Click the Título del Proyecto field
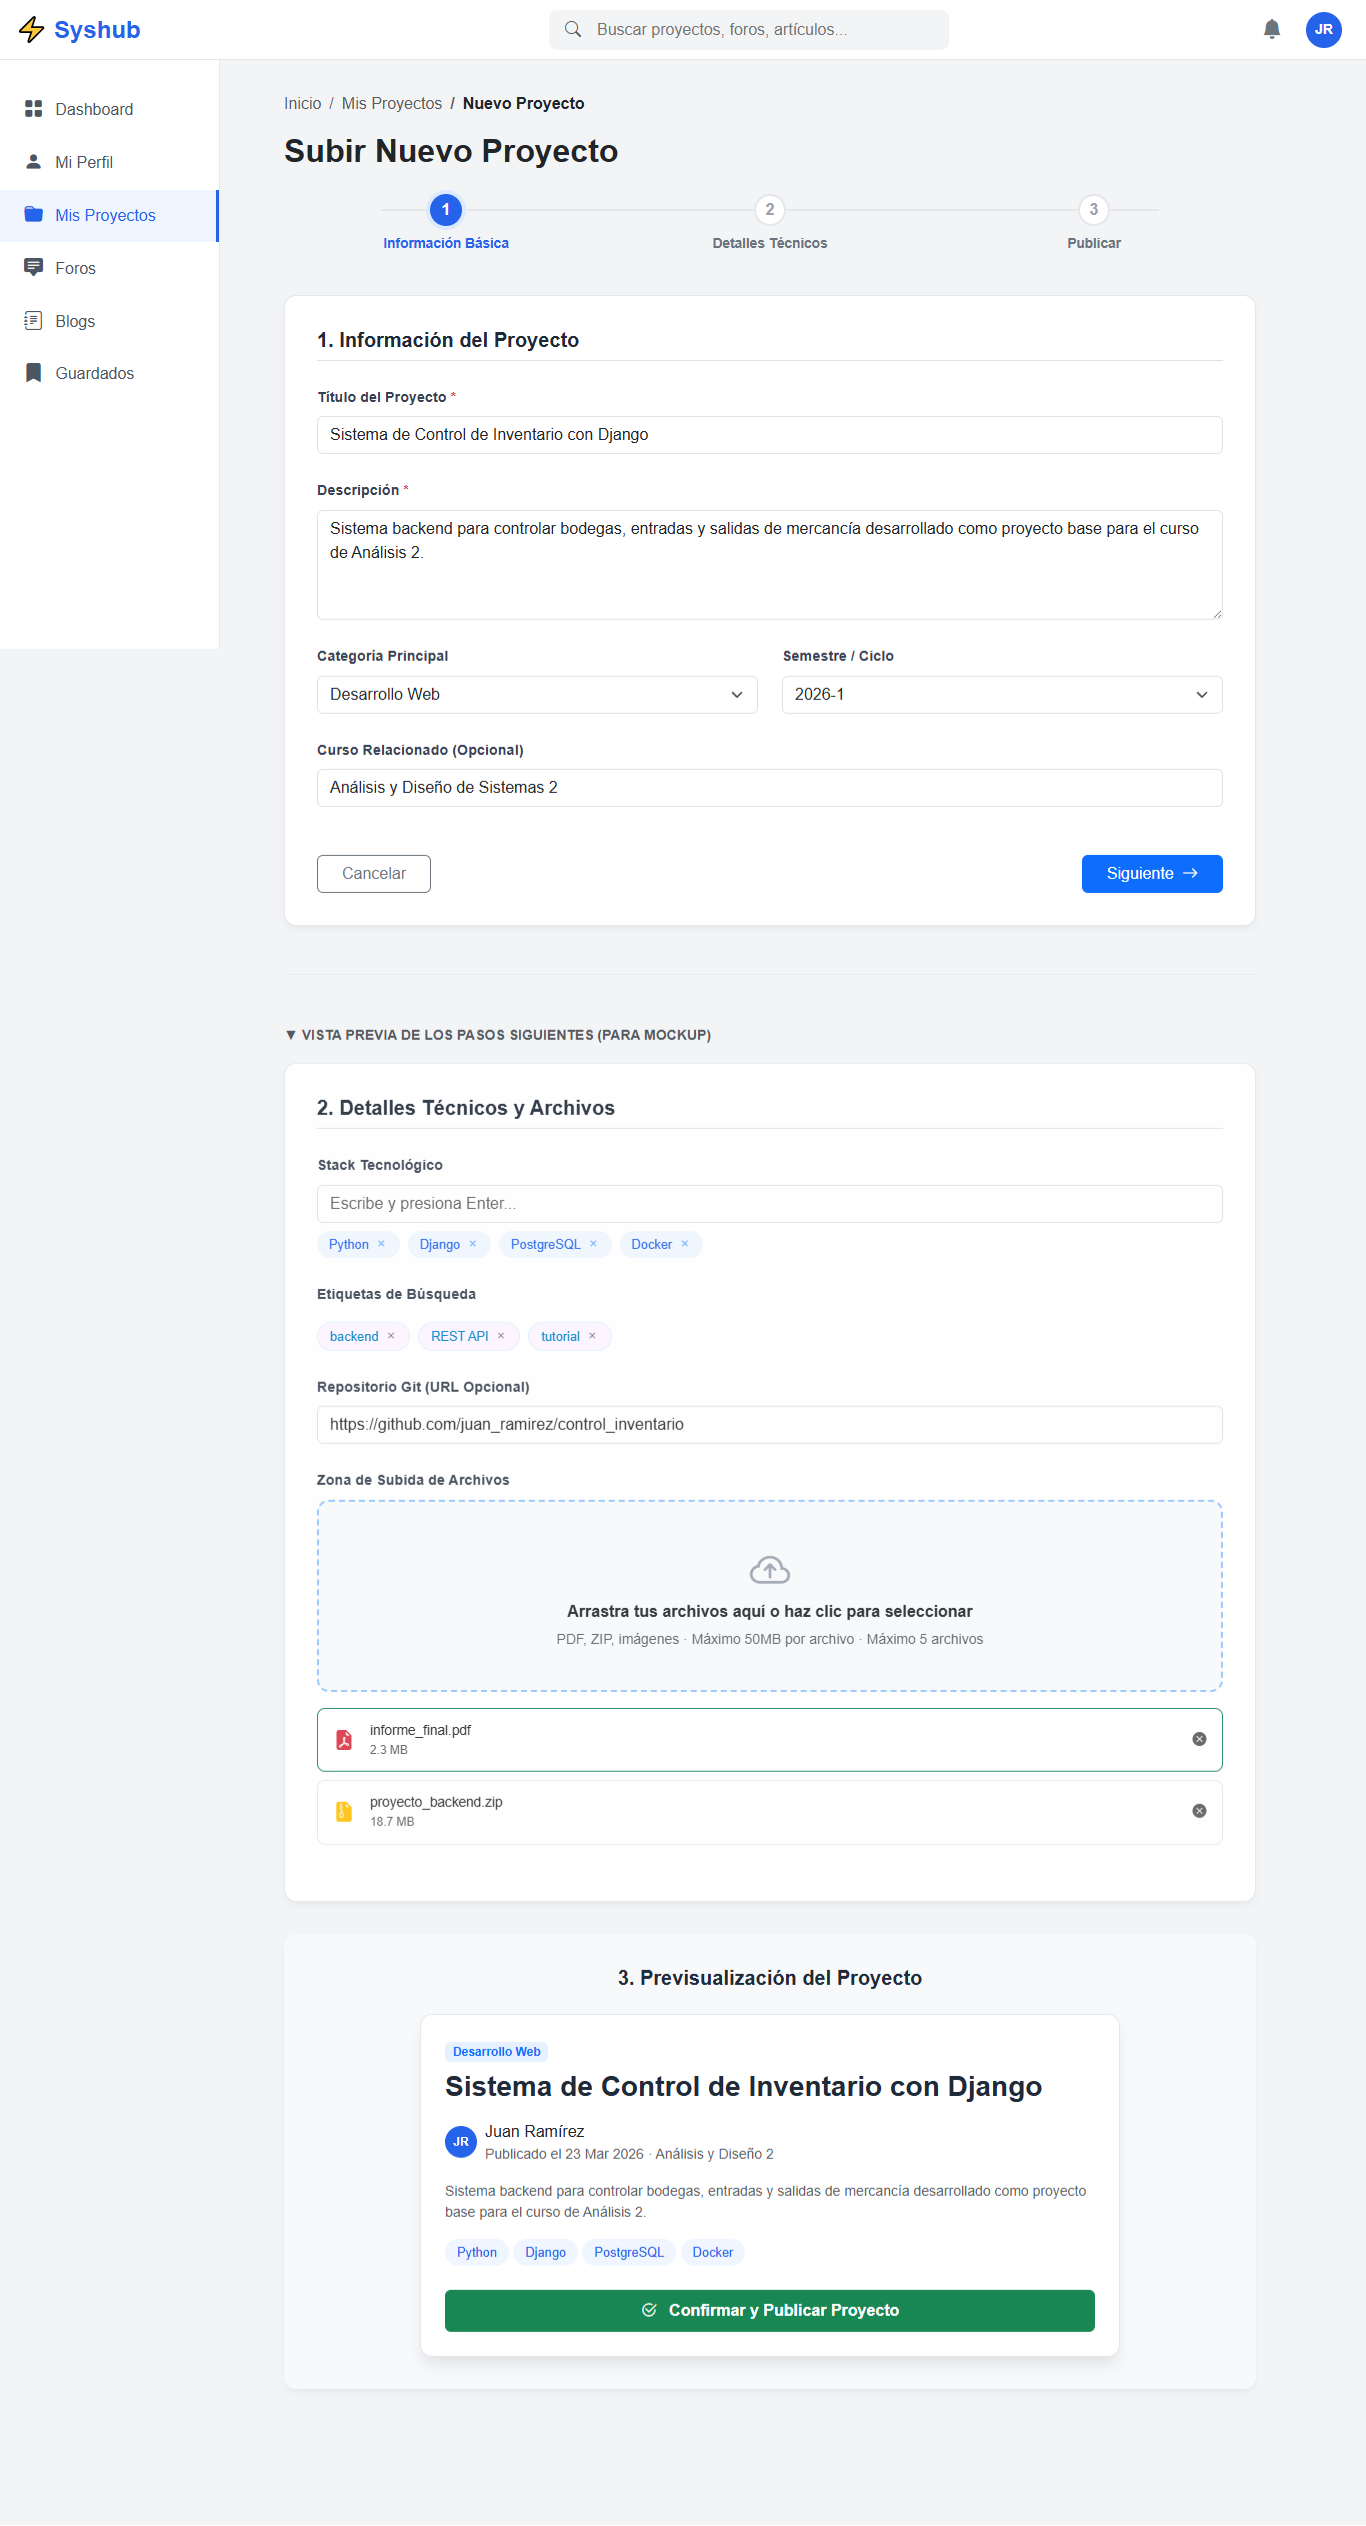 tap(770, 435)
